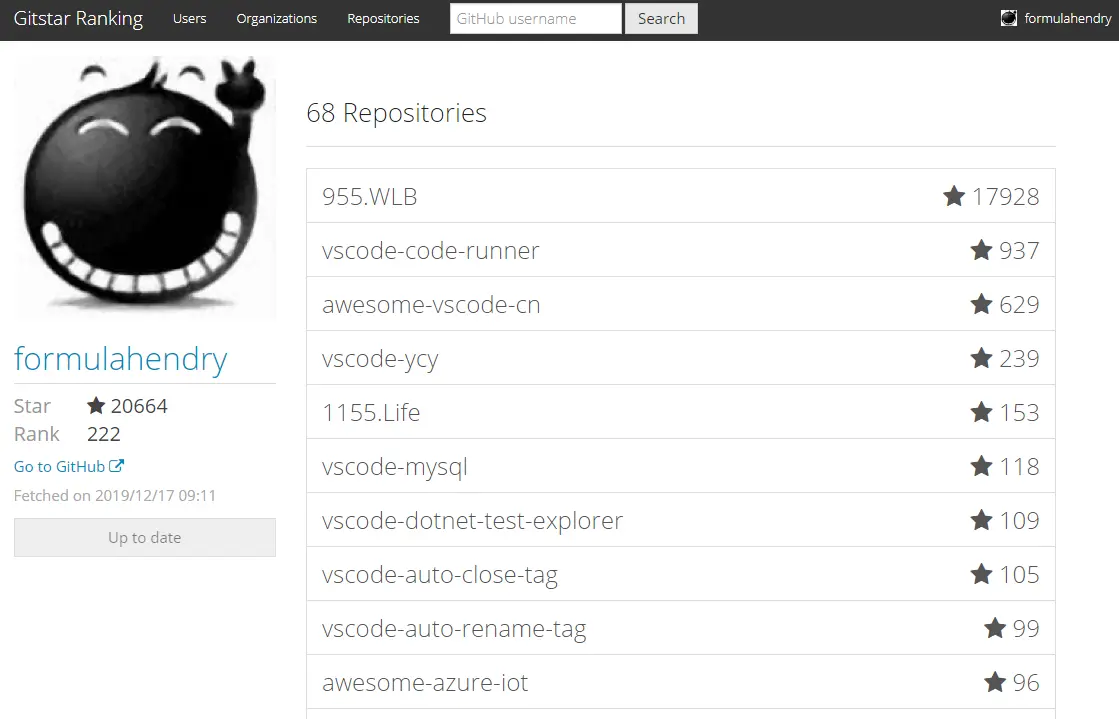Screen dimensions: 1119x719
Task: Click the star icon next to 118
Action: pos(981,466)
